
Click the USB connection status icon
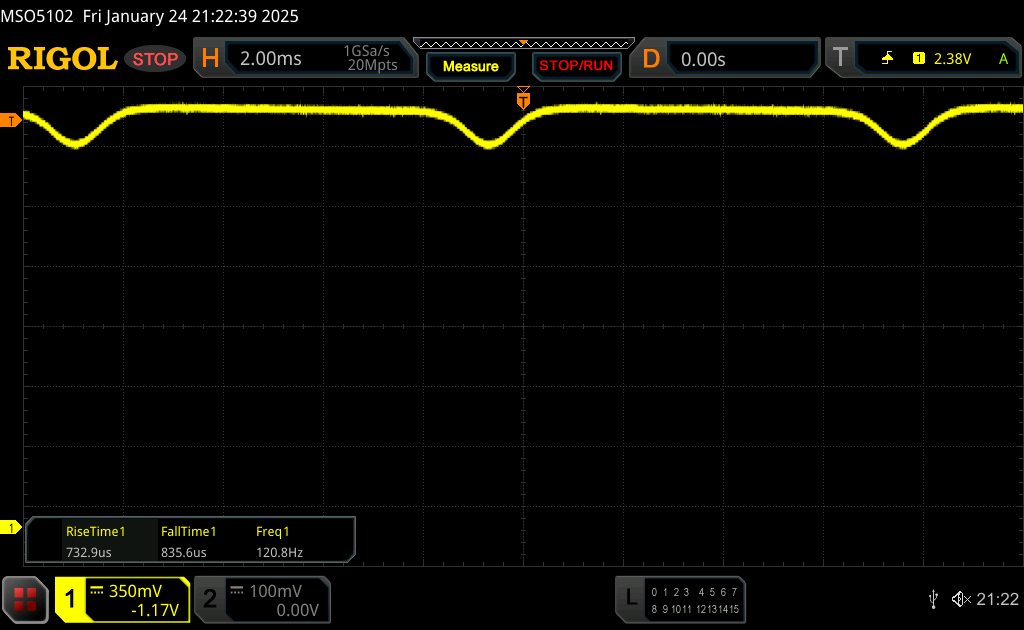click(x=933, y=599)
